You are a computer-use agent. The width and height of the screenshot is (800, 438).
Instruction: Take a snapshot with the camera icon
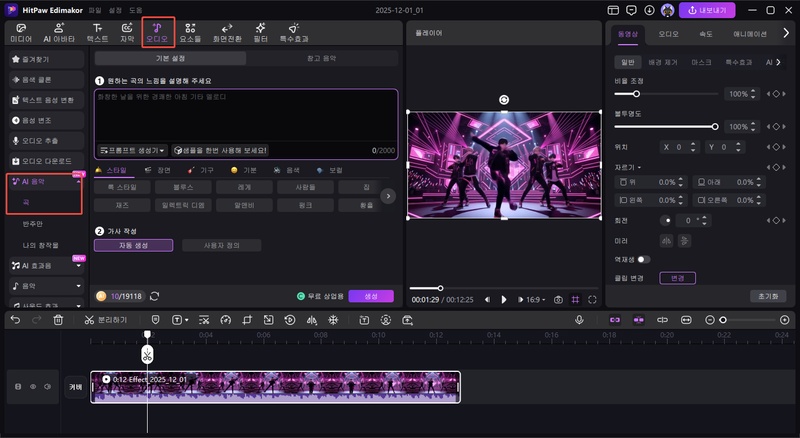point(558,299)
